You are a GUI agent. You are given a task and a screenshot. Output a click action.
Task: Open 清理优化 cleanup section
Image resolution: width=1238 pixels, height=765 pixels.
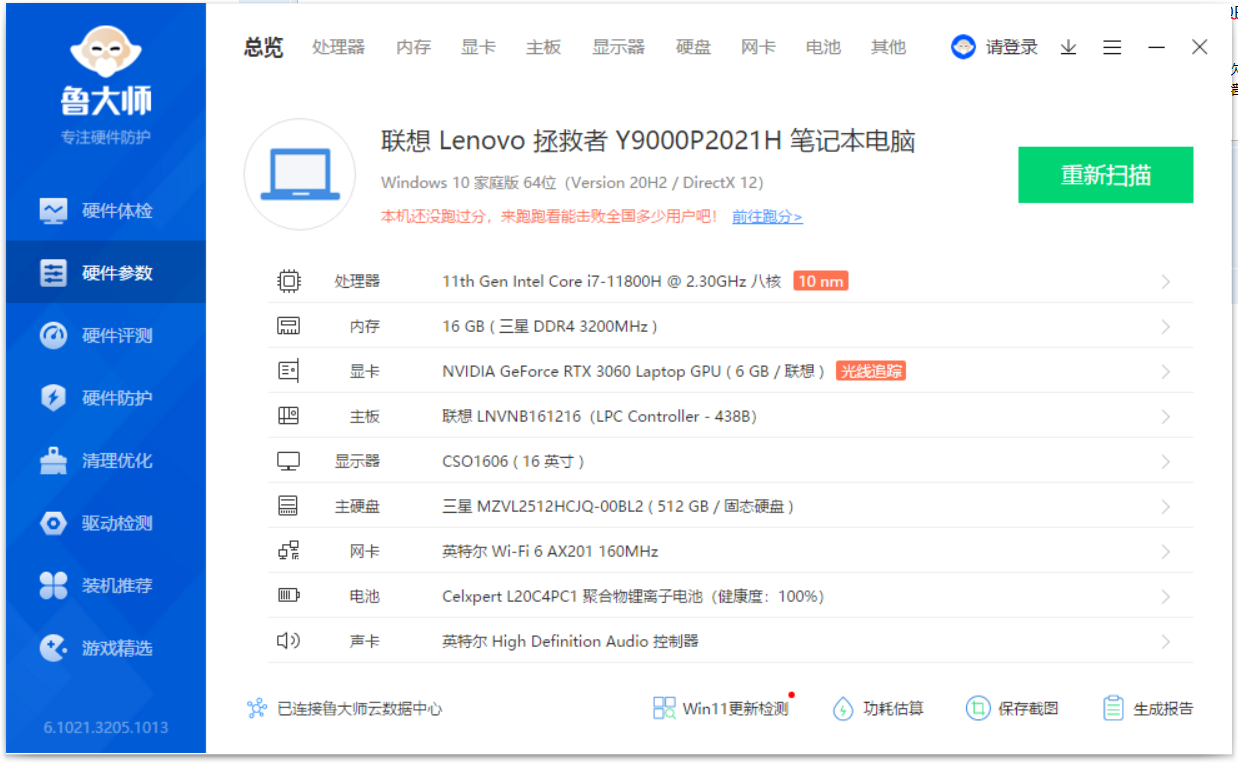pyautogui.click(x=106, y=461)
